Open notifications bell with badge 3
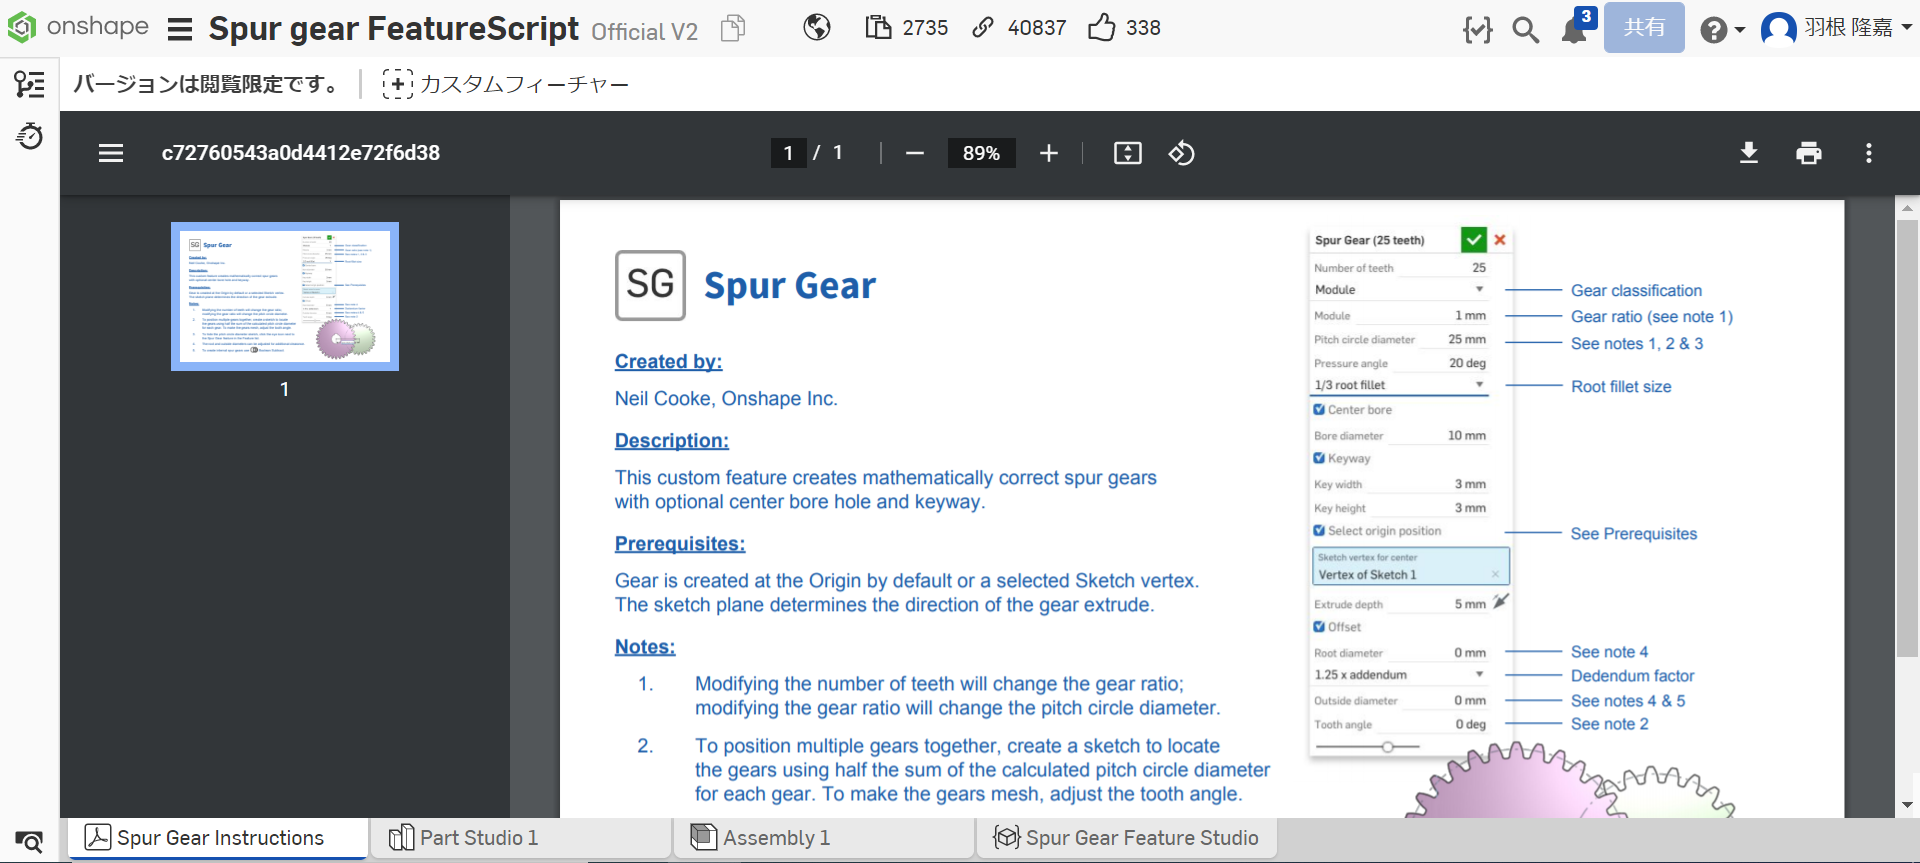The width and height of the screenshot is (1920, 863). tap(1577, 28)
